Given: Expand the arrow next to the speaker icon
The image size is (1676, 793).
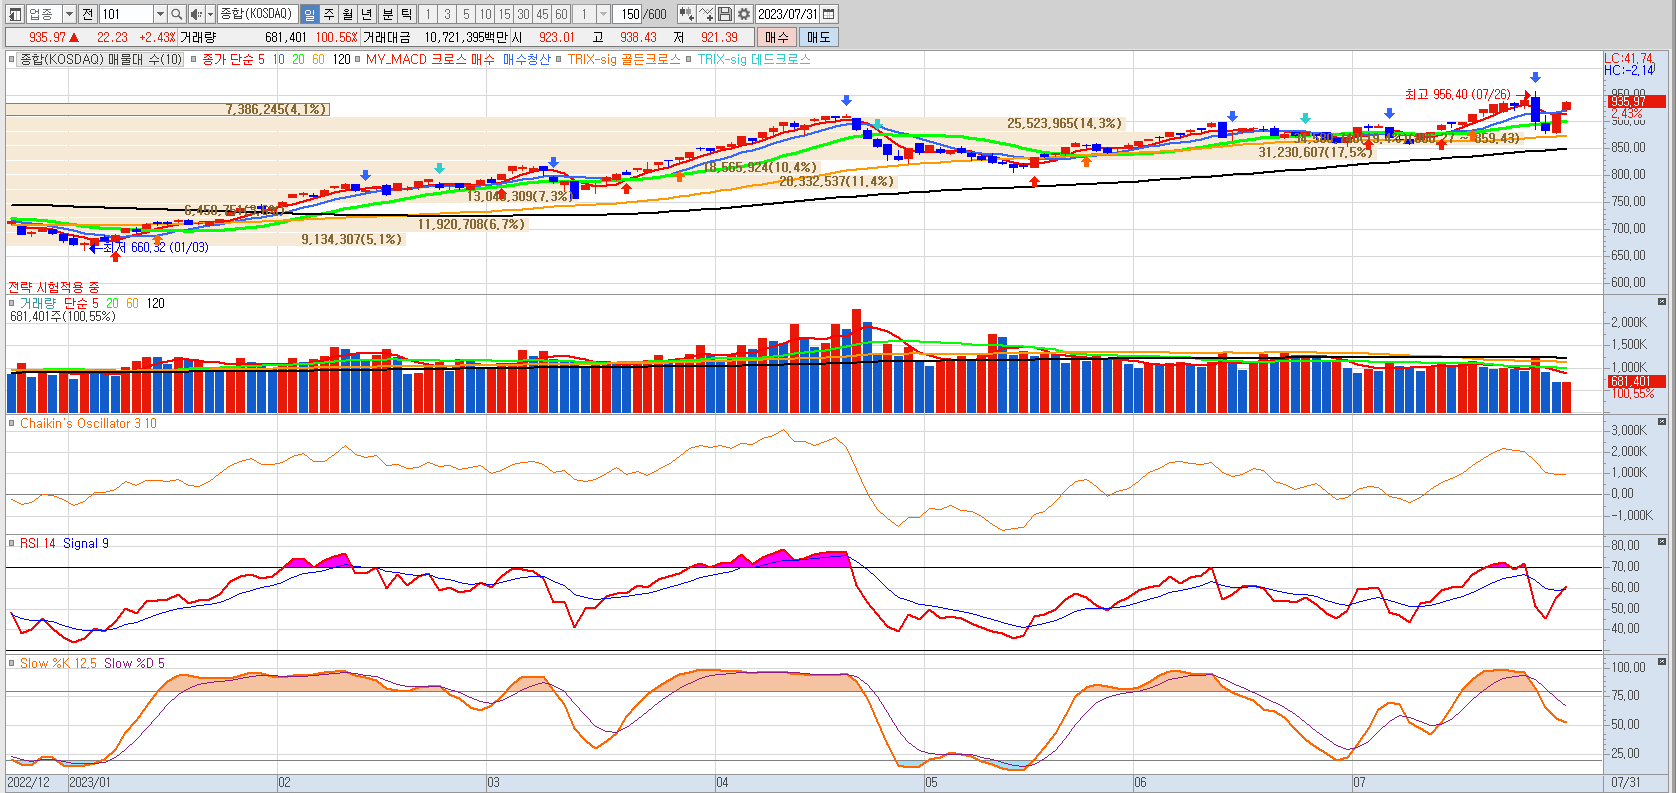Looking at the screenshot, I should coord(210,14).
